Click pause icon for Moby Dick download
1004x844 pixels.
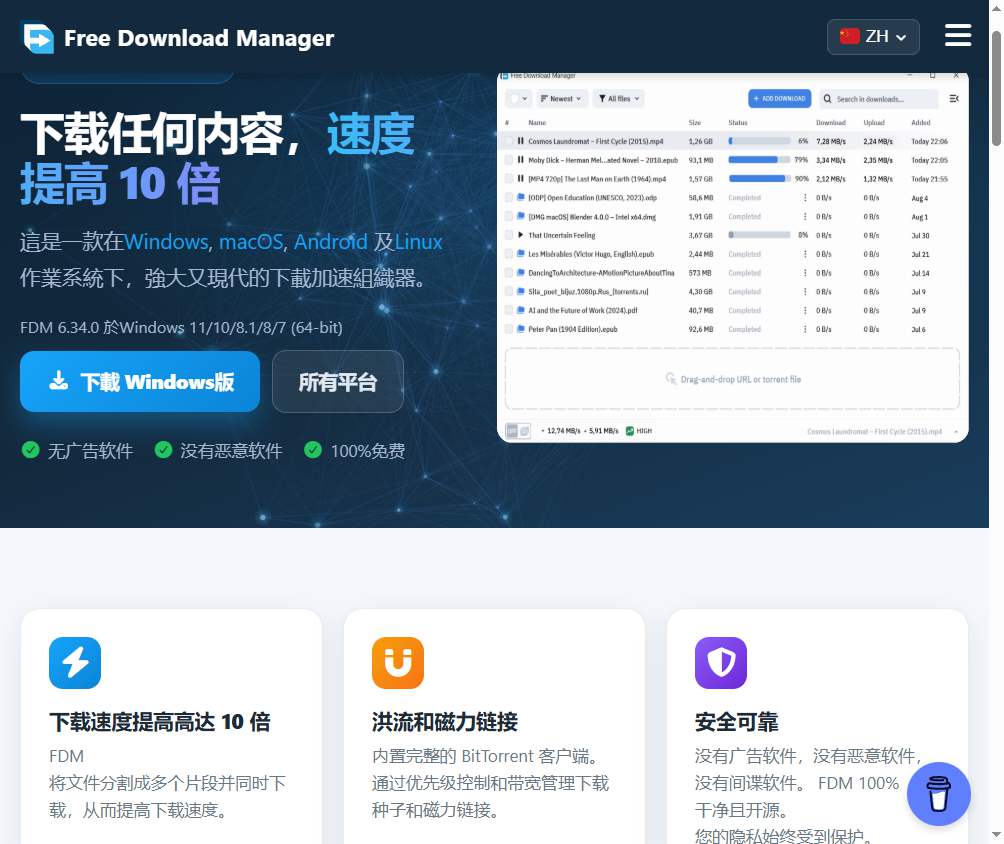pyautogui.click(x=521, y=159)
